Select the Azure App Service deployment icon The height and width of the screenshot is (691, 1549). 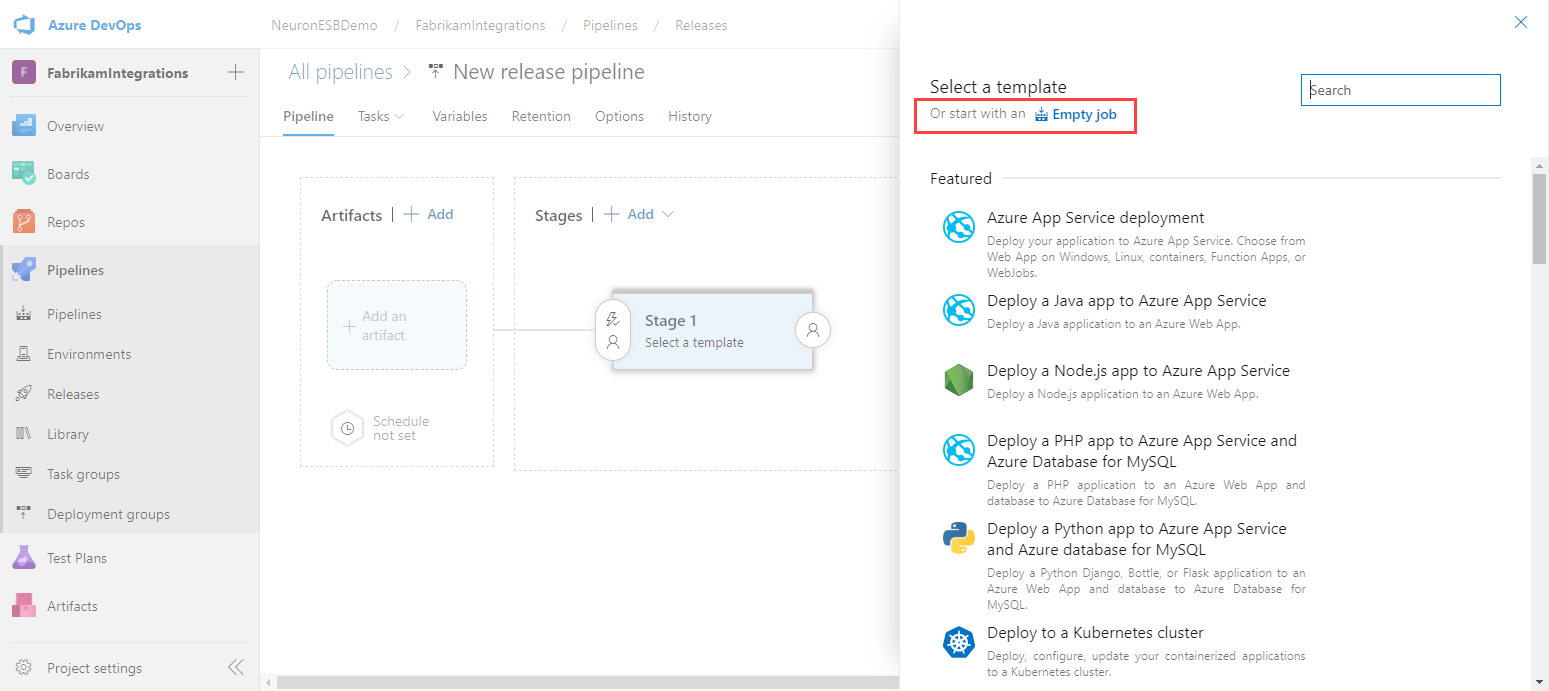(x=959, y=227)
